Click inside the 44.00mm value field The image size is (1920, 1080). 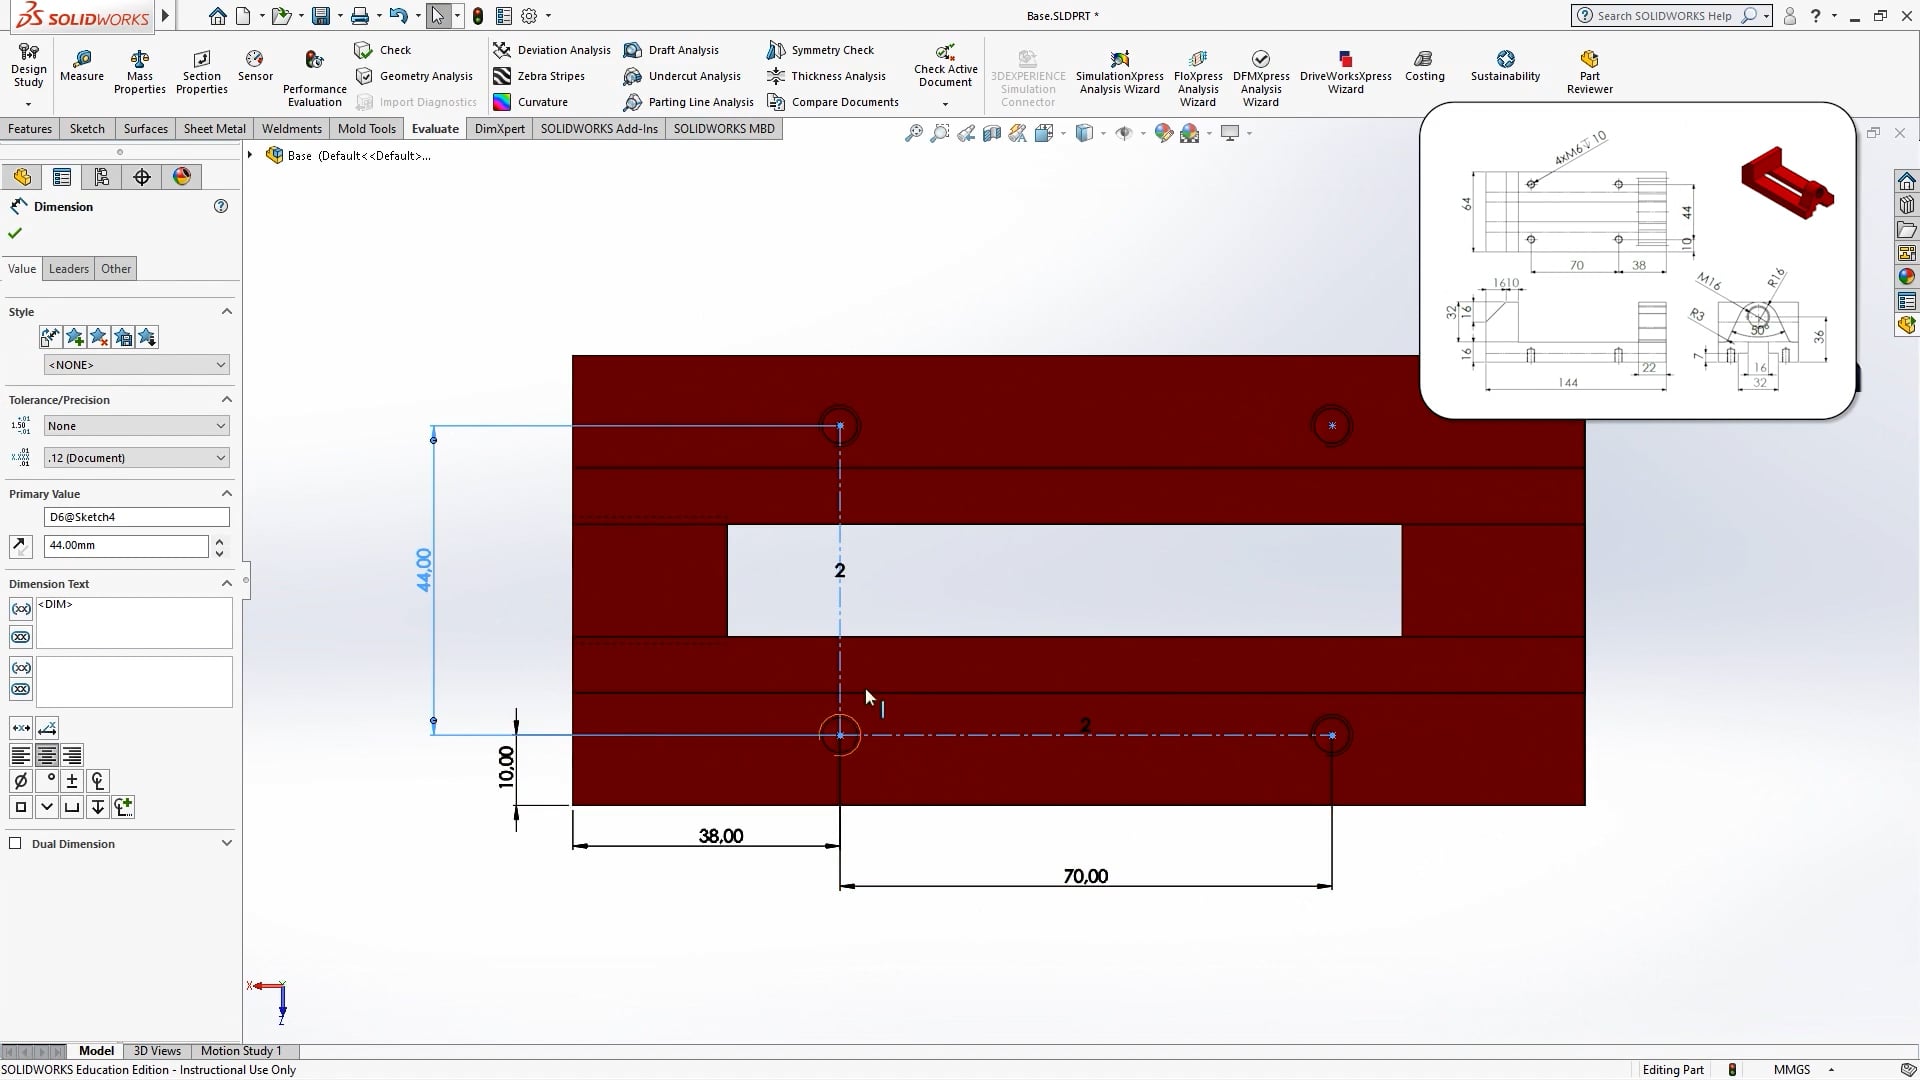pyautogui.click(x=125, y=546)
